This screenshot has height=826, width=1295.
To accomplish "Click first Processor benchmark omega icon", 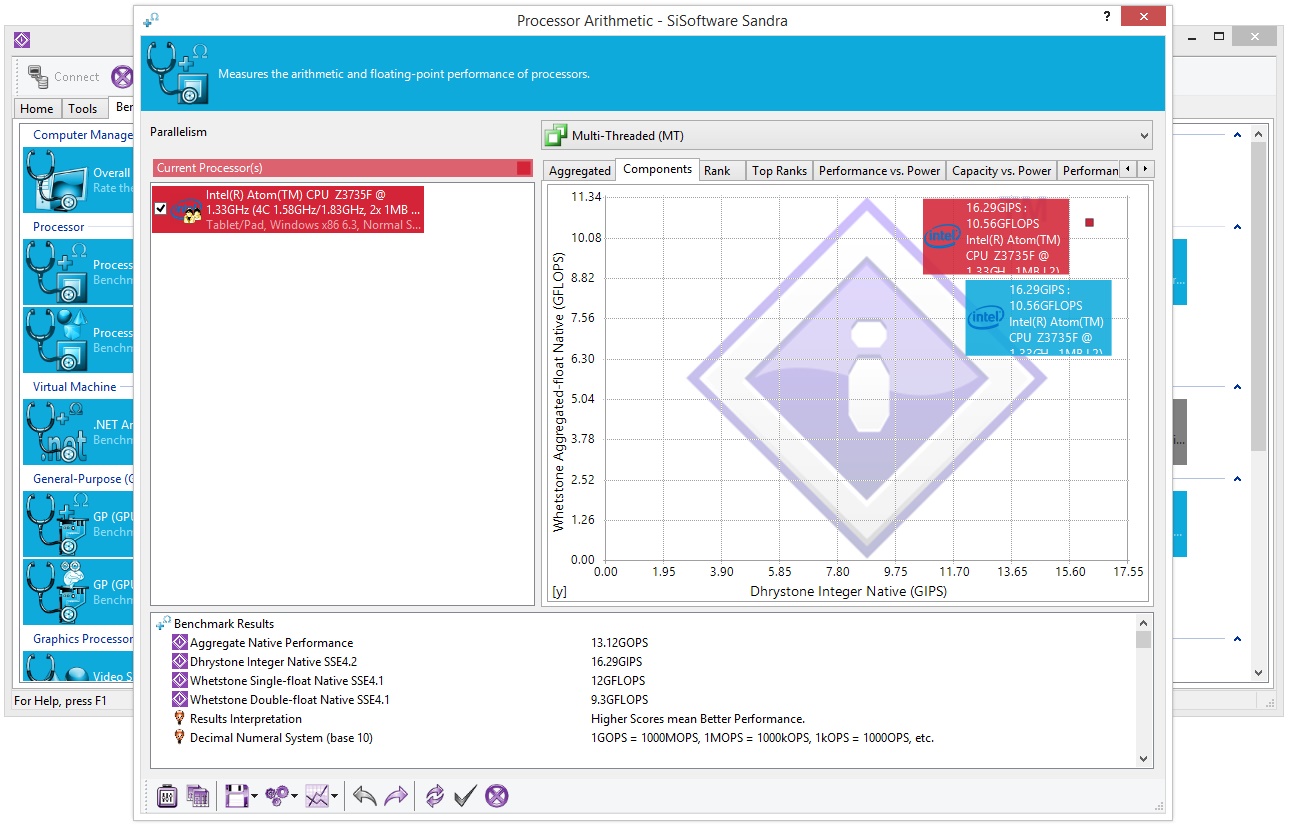I will point(57,272).
